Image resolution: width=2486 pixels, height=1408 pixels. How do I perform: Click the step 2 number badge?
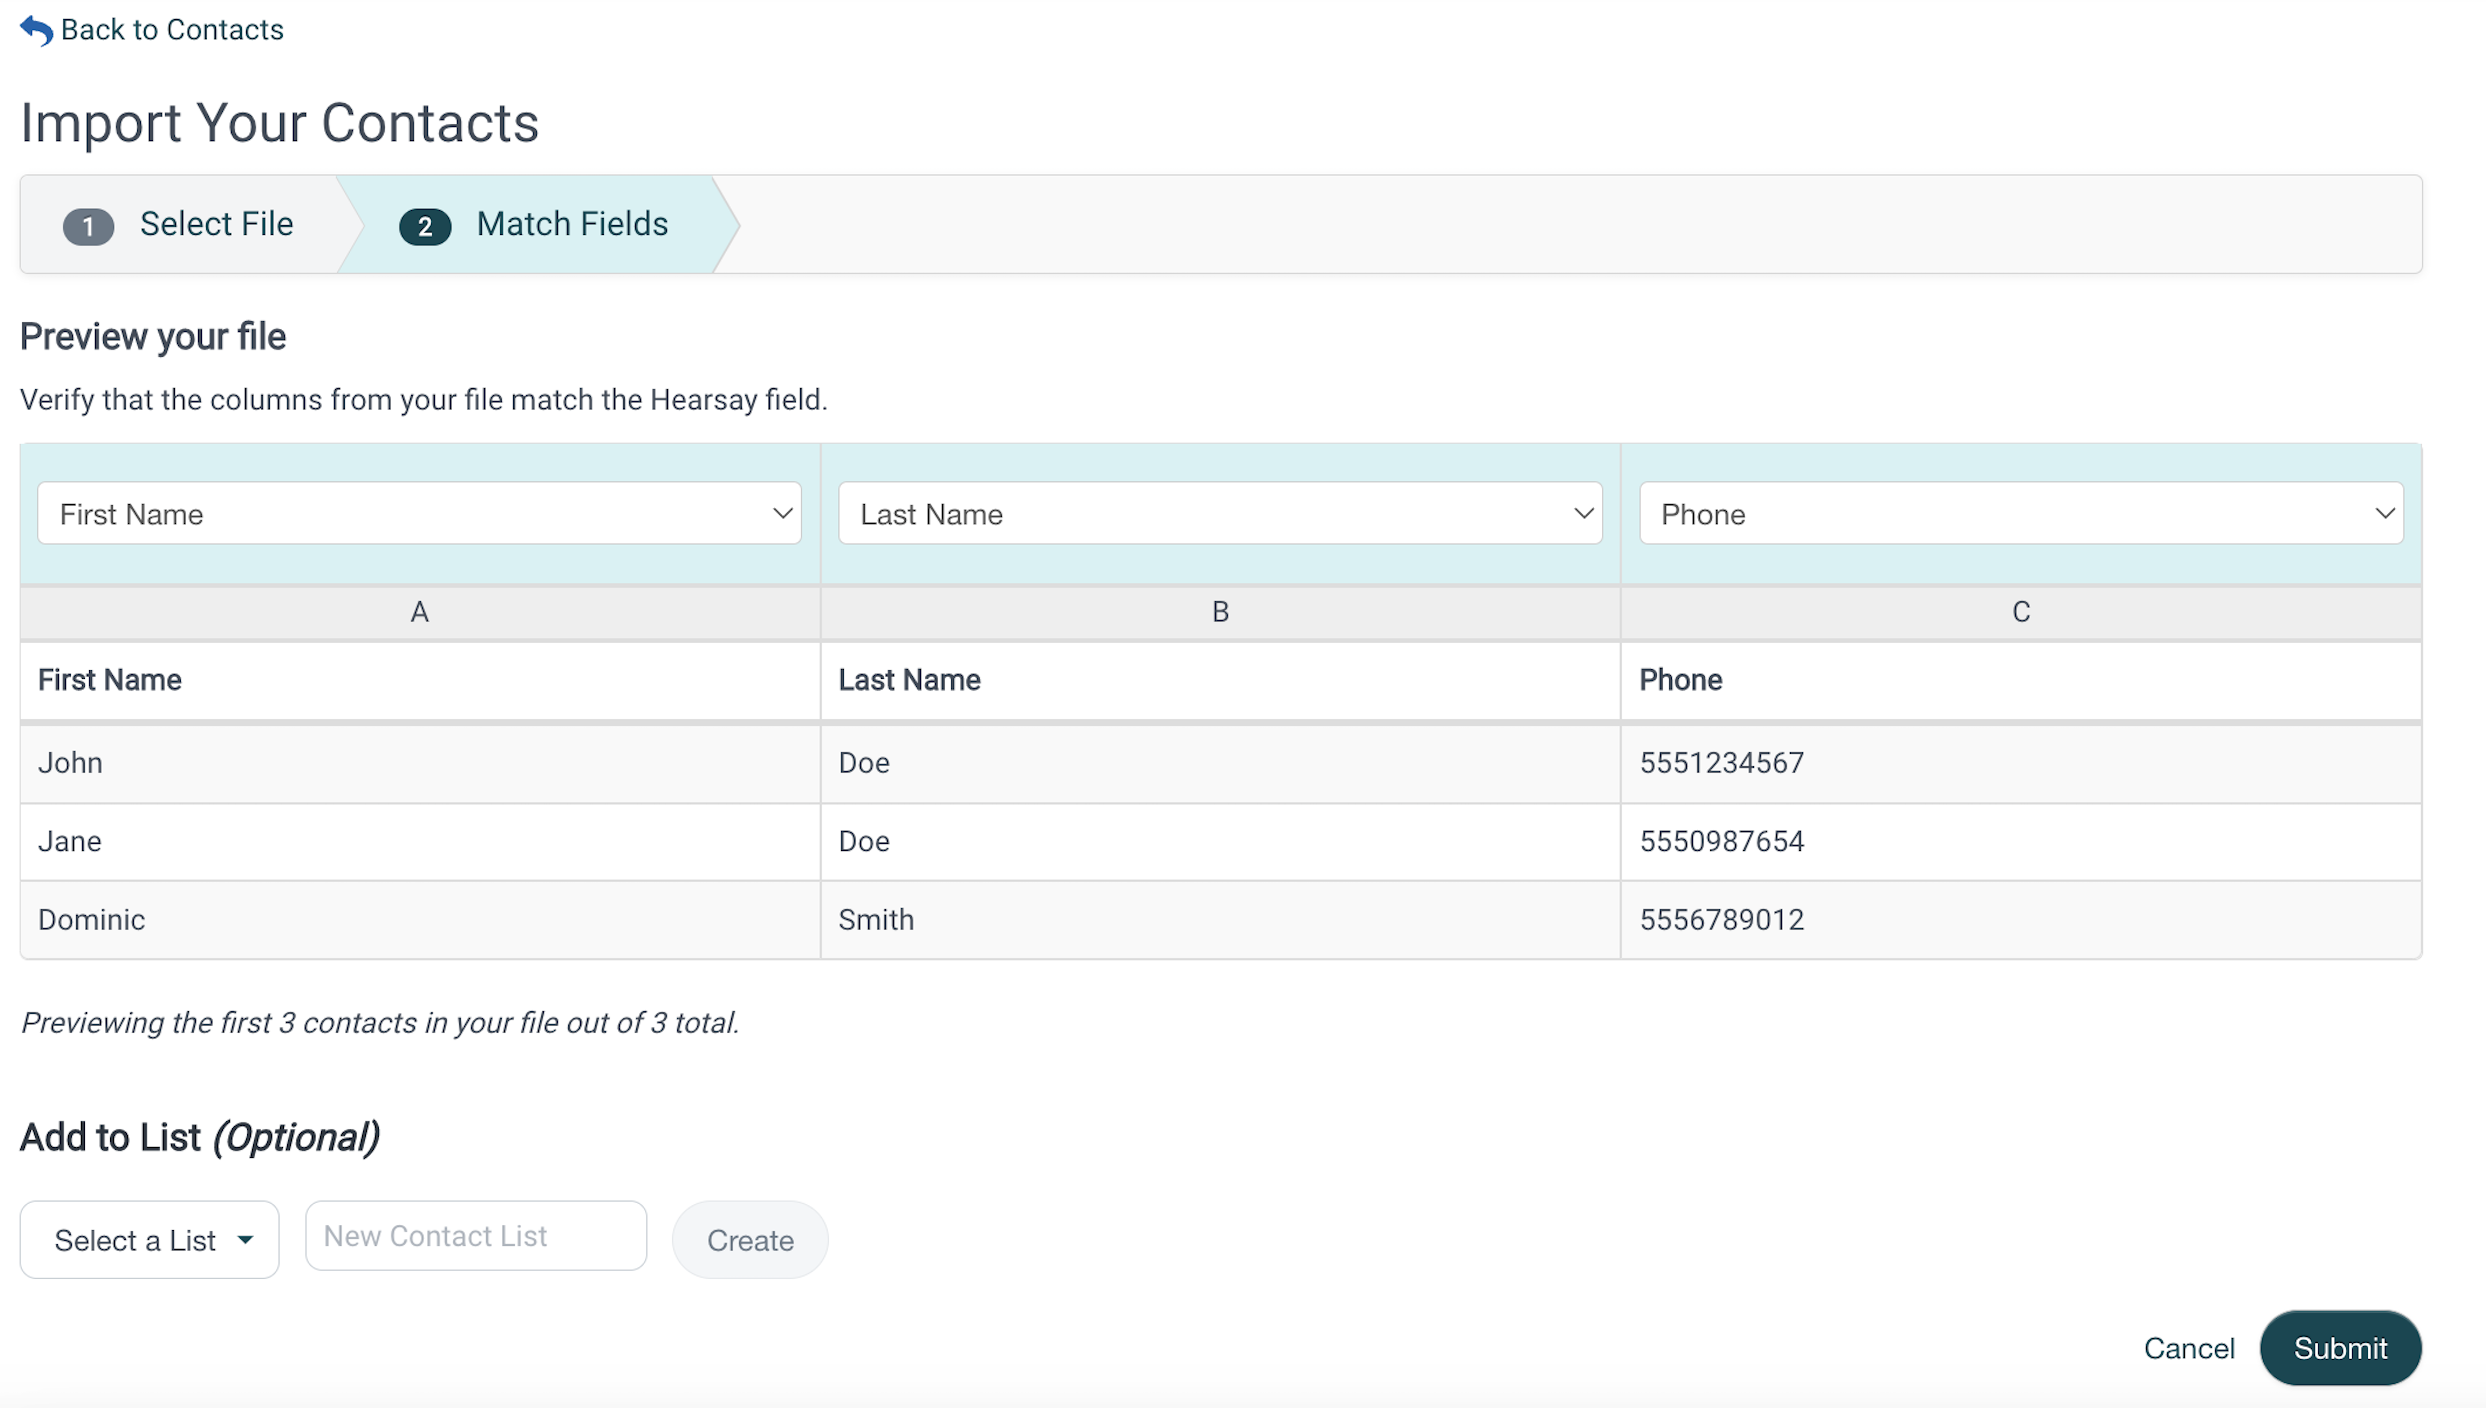[425, 226]
